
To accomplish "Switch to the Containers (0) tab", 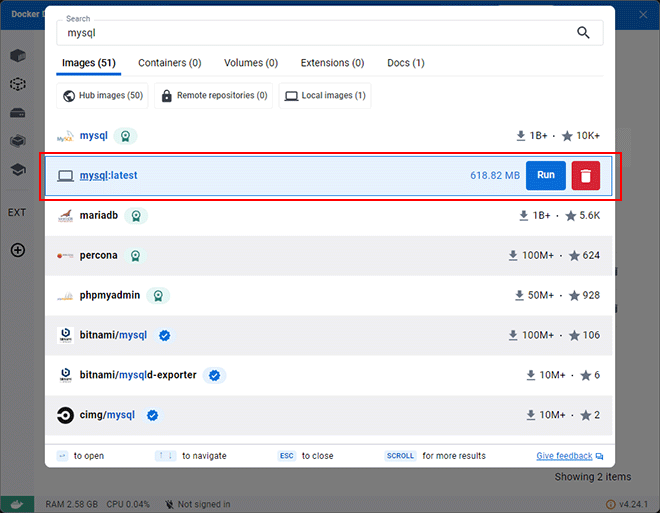I will coord(170,63).
